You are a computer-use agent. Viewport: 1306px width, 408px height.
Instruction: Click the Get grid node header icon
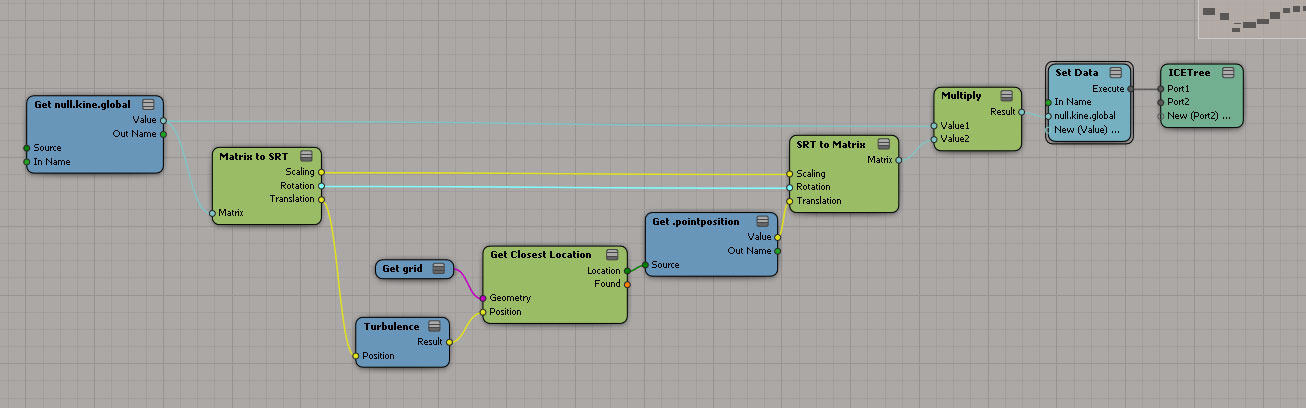(x=436, y=268)
